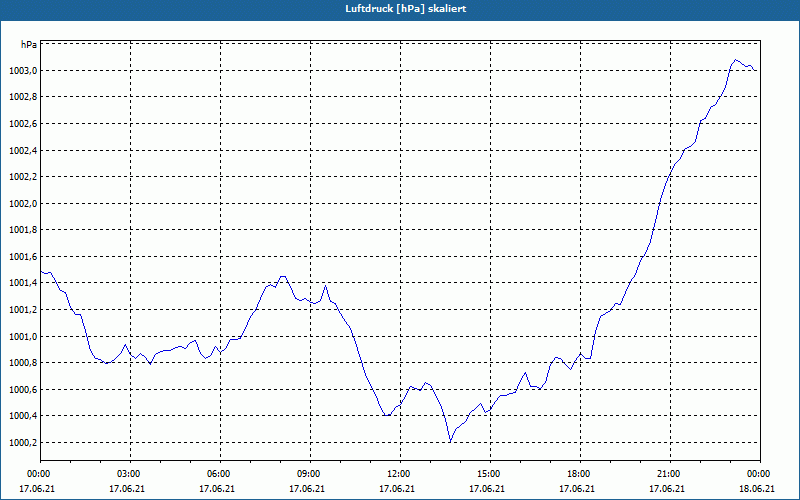Click the 12:00 time label
The image size is (800, 500).
[400, 474]
